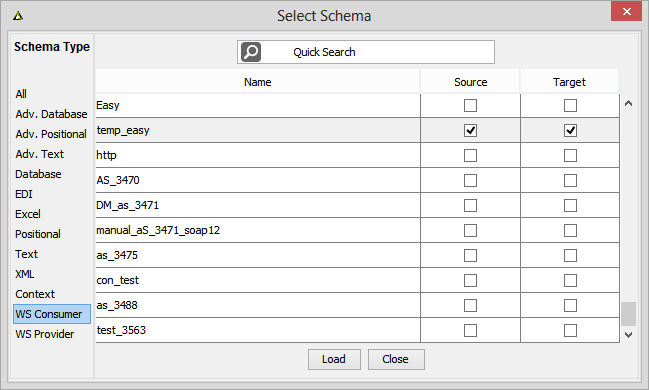This screenshot has height=390, width=649.
Task: Click the application logo in title bar
Action: (18, 16)
